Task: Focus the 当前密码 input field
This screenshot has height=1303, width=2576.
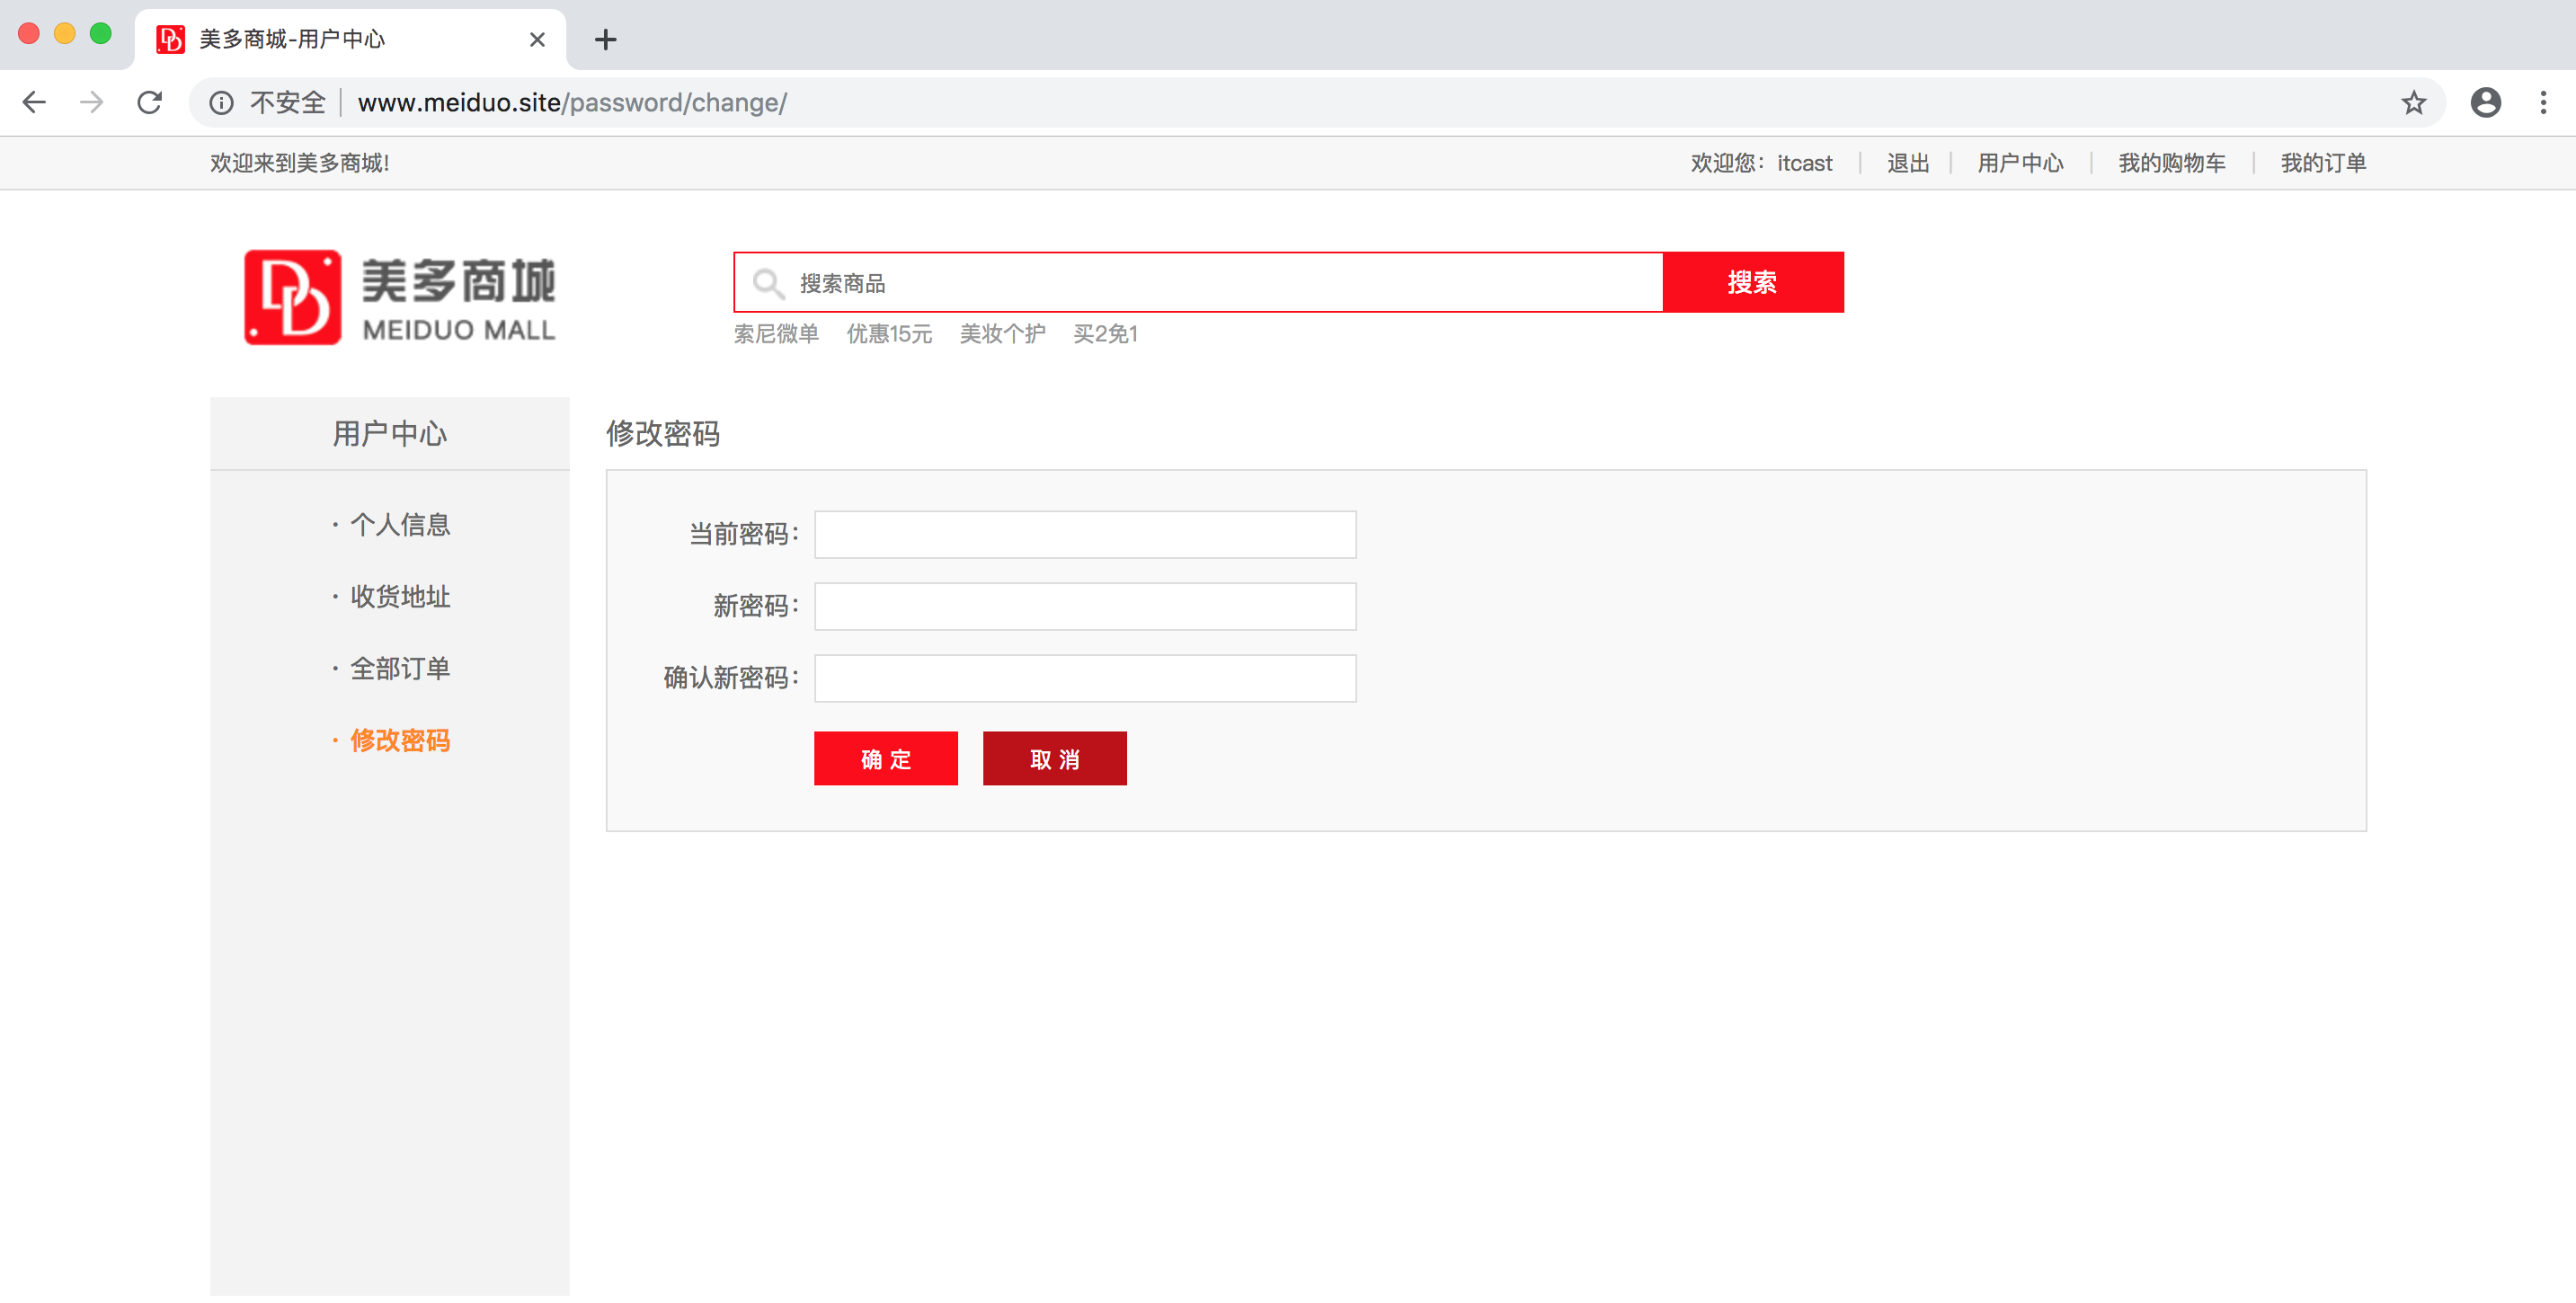Action: click(x=1084, y=534)
